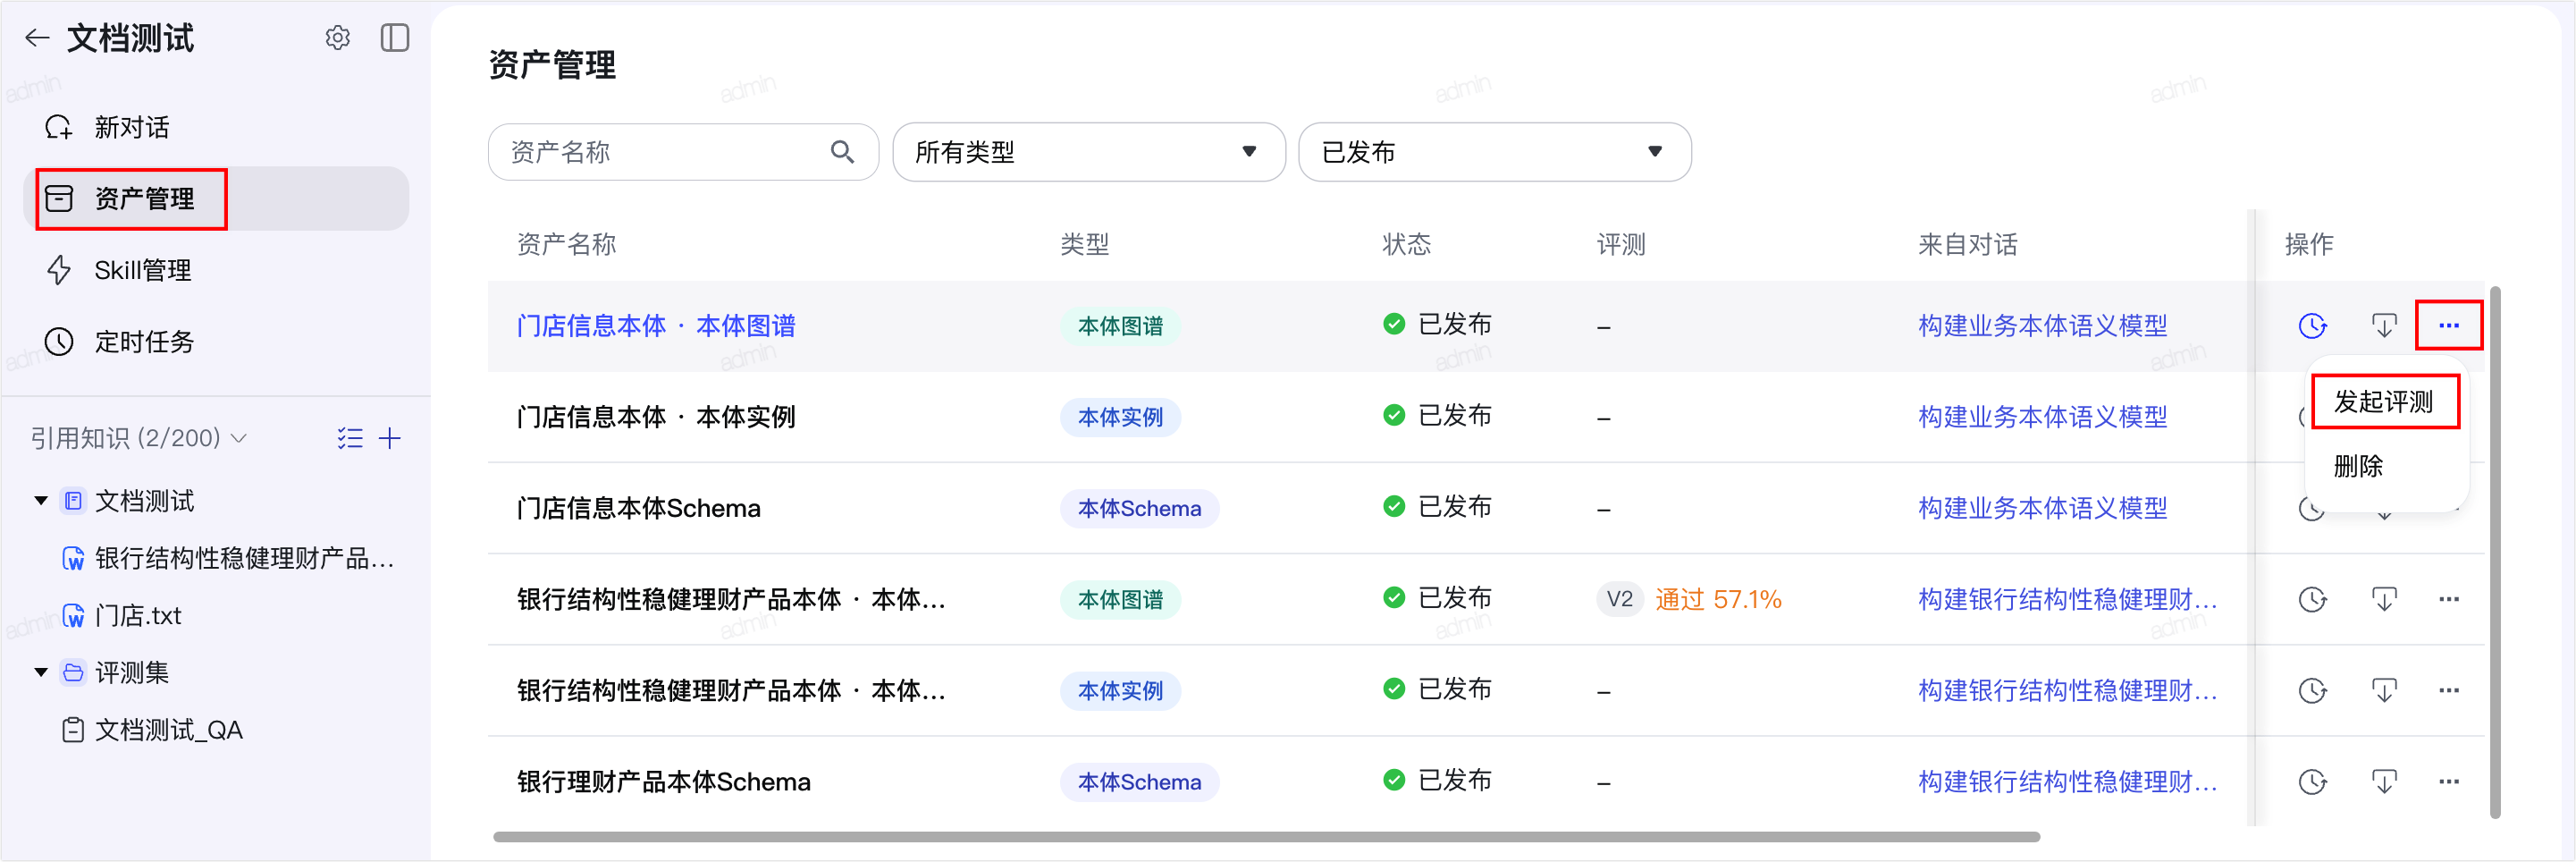2576x862 pixels.
Task: Click the version history icon for 门店信息本体 · 本体图谱
Action: pos(2312,326)
